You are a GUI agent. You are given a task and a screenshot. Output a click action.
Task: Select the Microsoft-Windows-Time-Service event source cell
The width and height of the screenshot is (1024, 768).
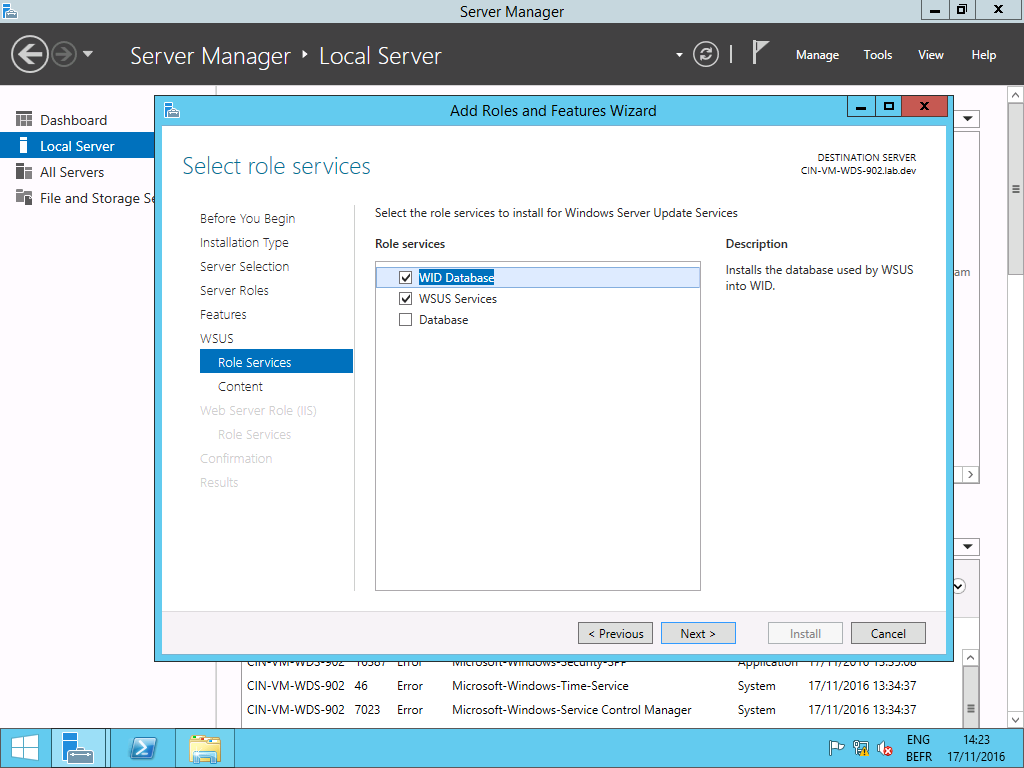click(540, 686)
